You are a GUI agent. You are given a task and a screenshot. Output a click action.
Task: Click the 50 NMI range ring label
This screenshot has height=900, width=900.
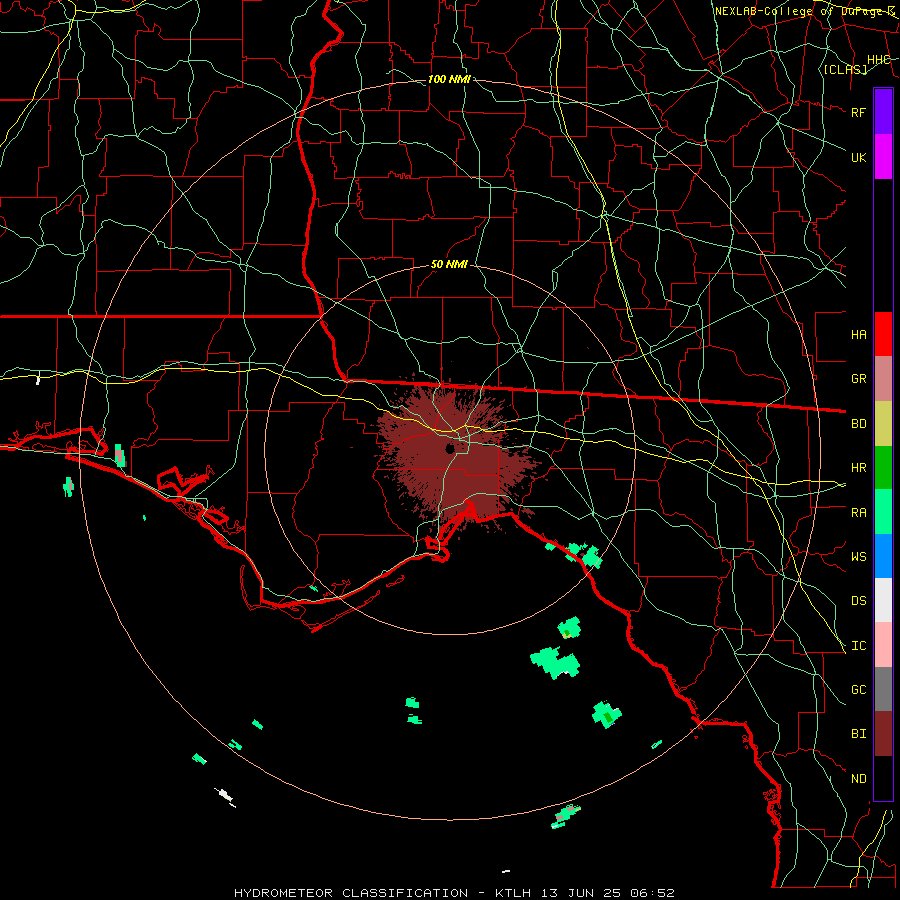coord(449,265)
